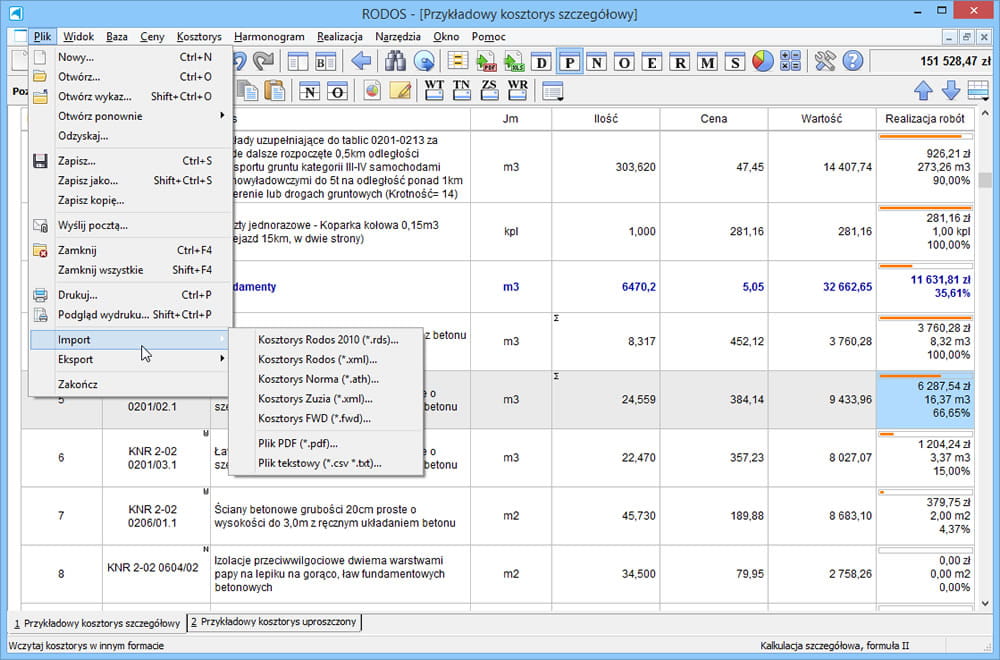The width and height of the screenshot is (1000, 660).
Task: Switch to Przykładowy kosztorys uproszczony tab
Action: [273, 622]
